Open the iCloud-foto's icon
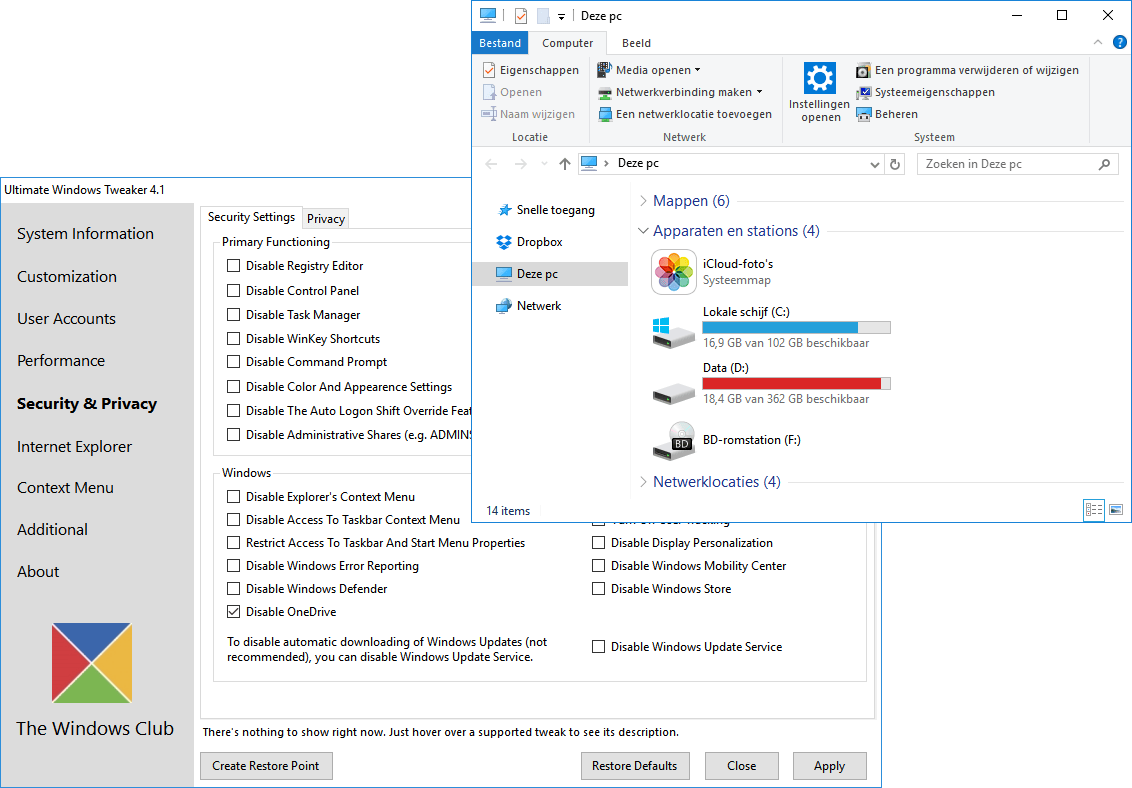The height and width of the screenshot is (788, 1132). tap(674, 272)
